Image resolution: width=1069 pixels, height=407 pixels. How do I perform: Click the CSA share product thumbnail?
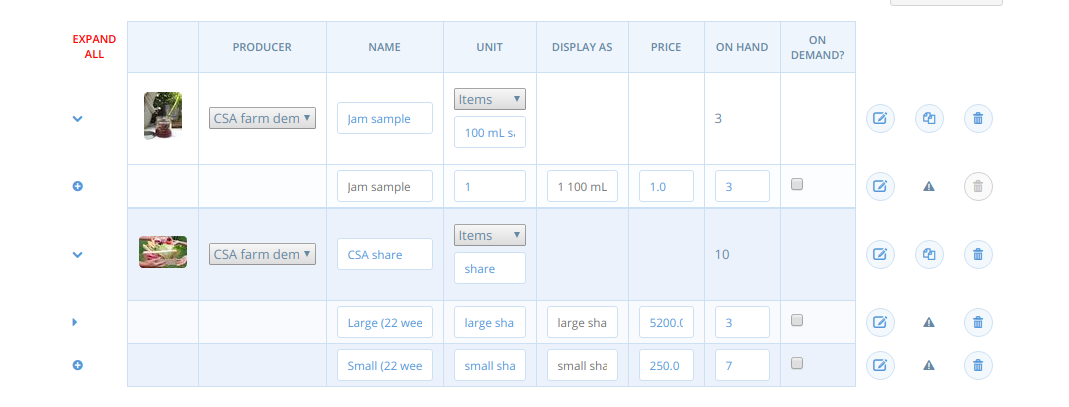(163, 252)
